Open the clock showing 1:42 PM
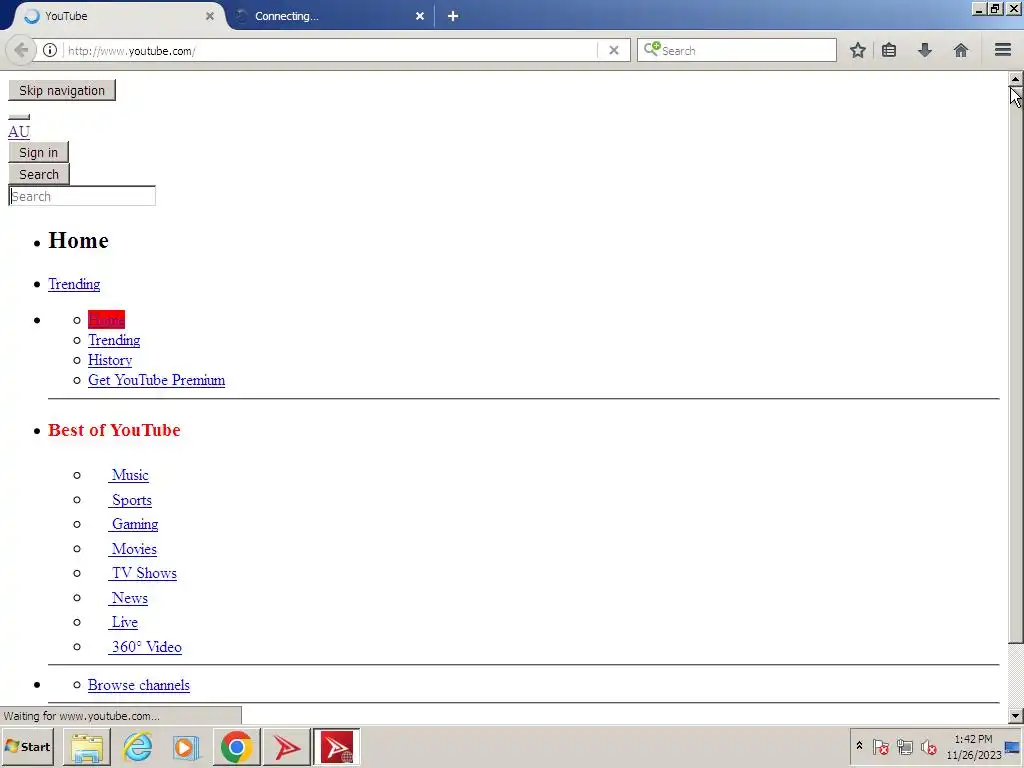Image resolution: width=1024 pixels, height=768 pixels. 973,746
